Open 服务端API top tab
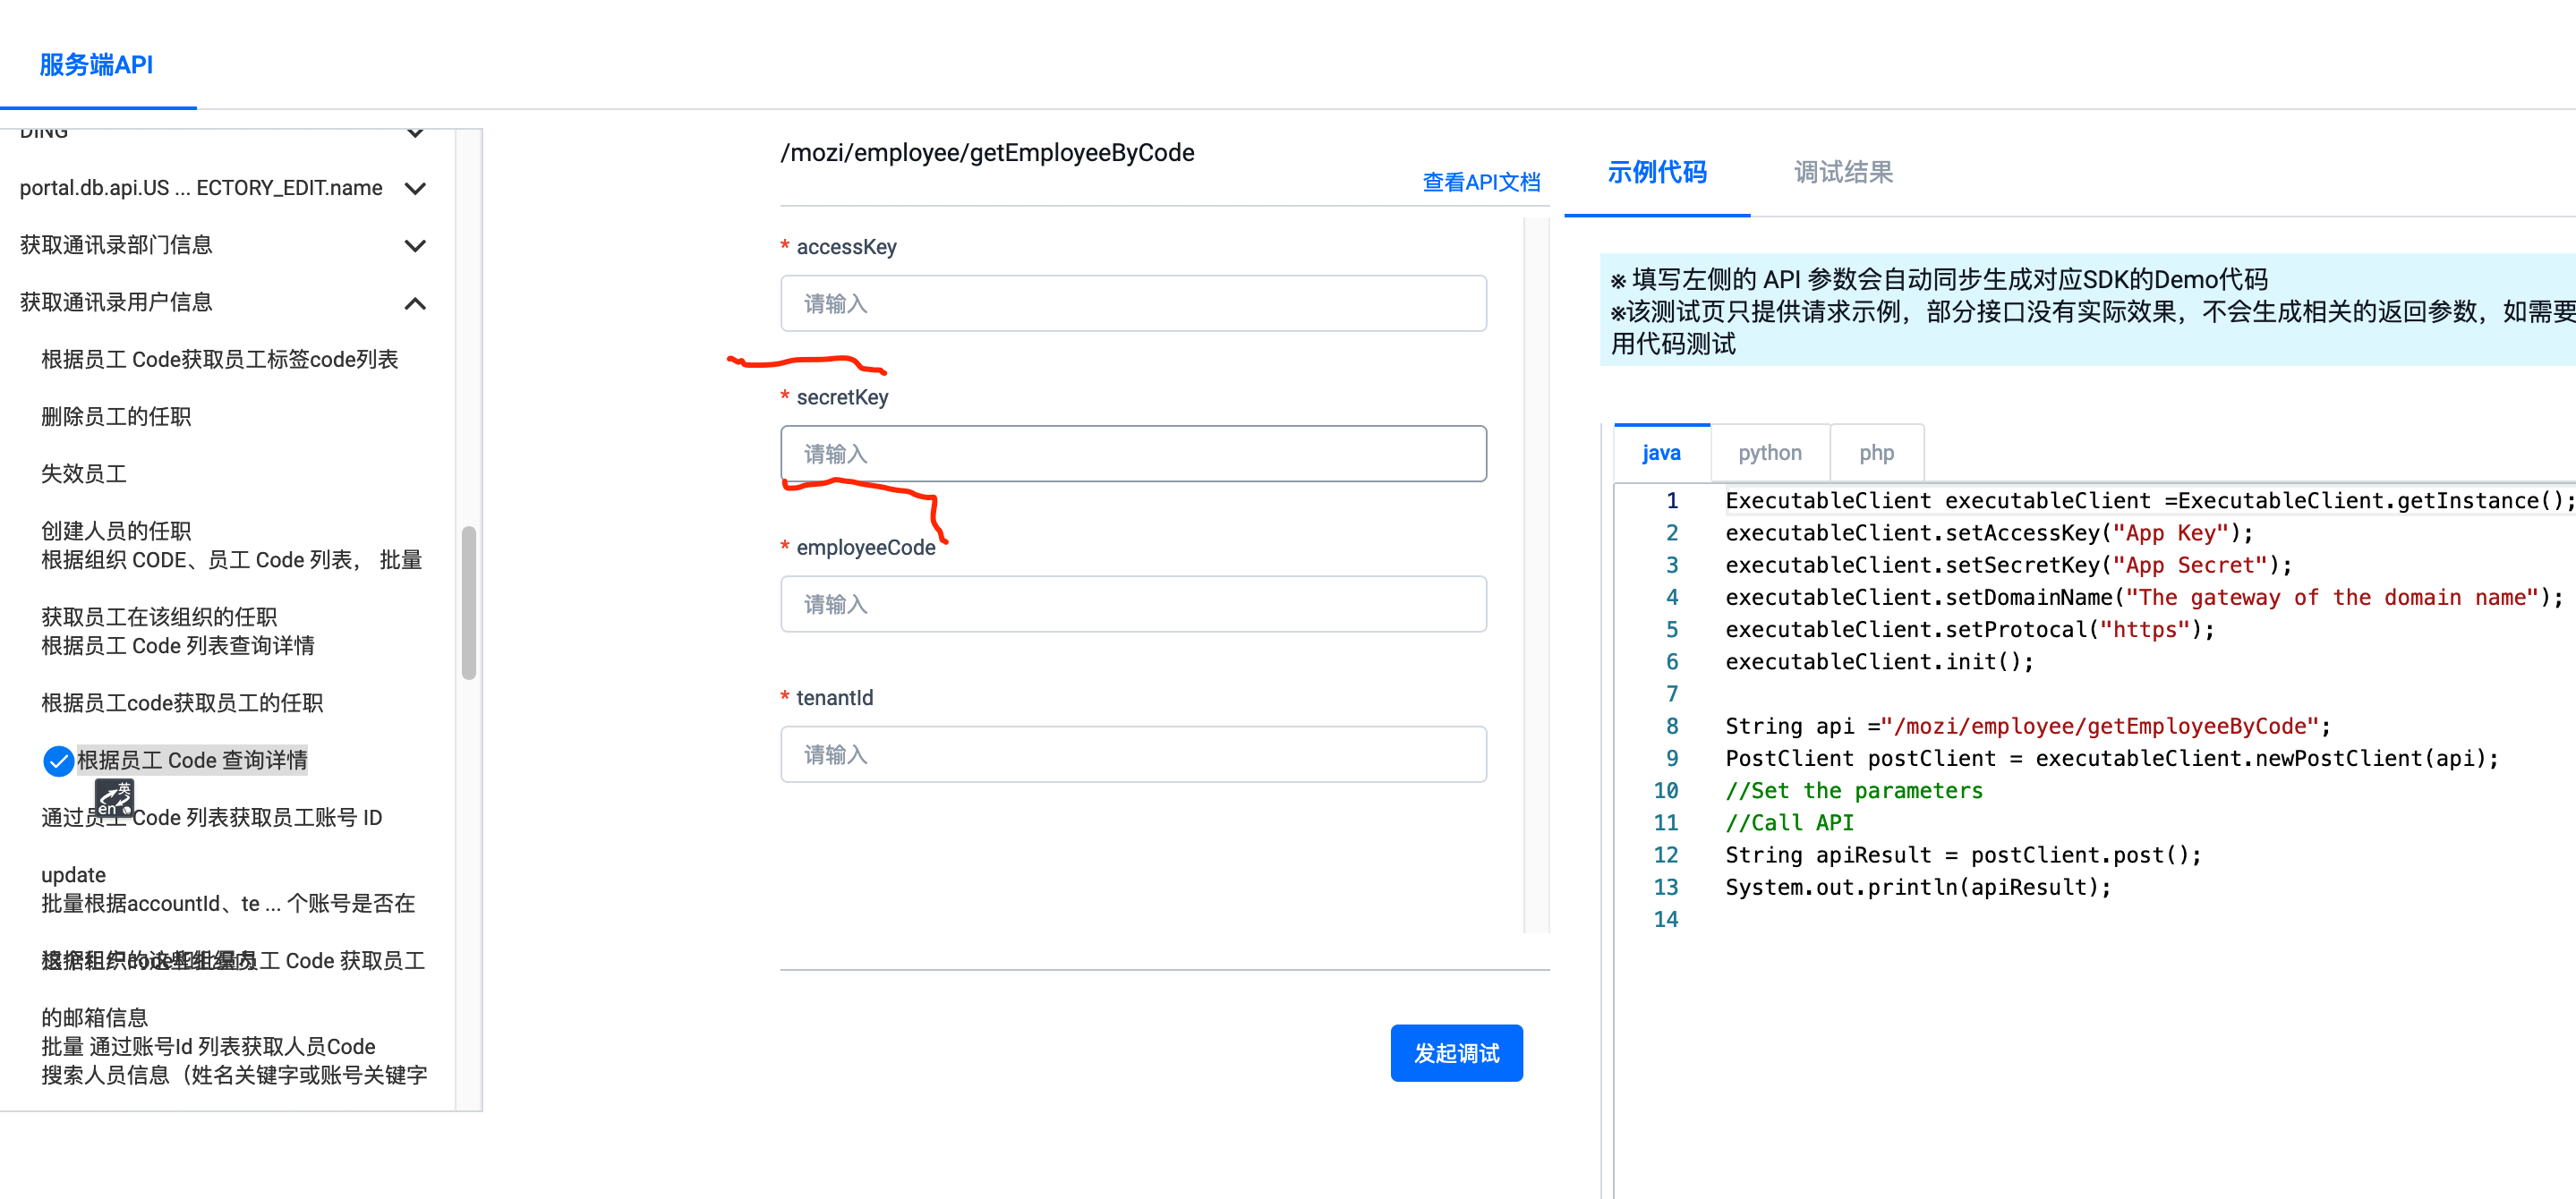 pyautogui.click(x=96, y=65)
